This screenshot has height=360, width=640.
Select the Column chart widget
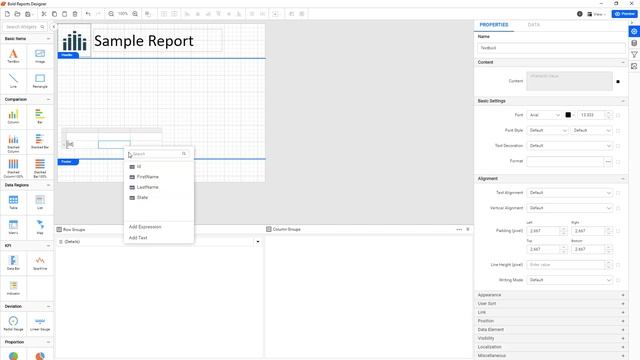point(13,116)
